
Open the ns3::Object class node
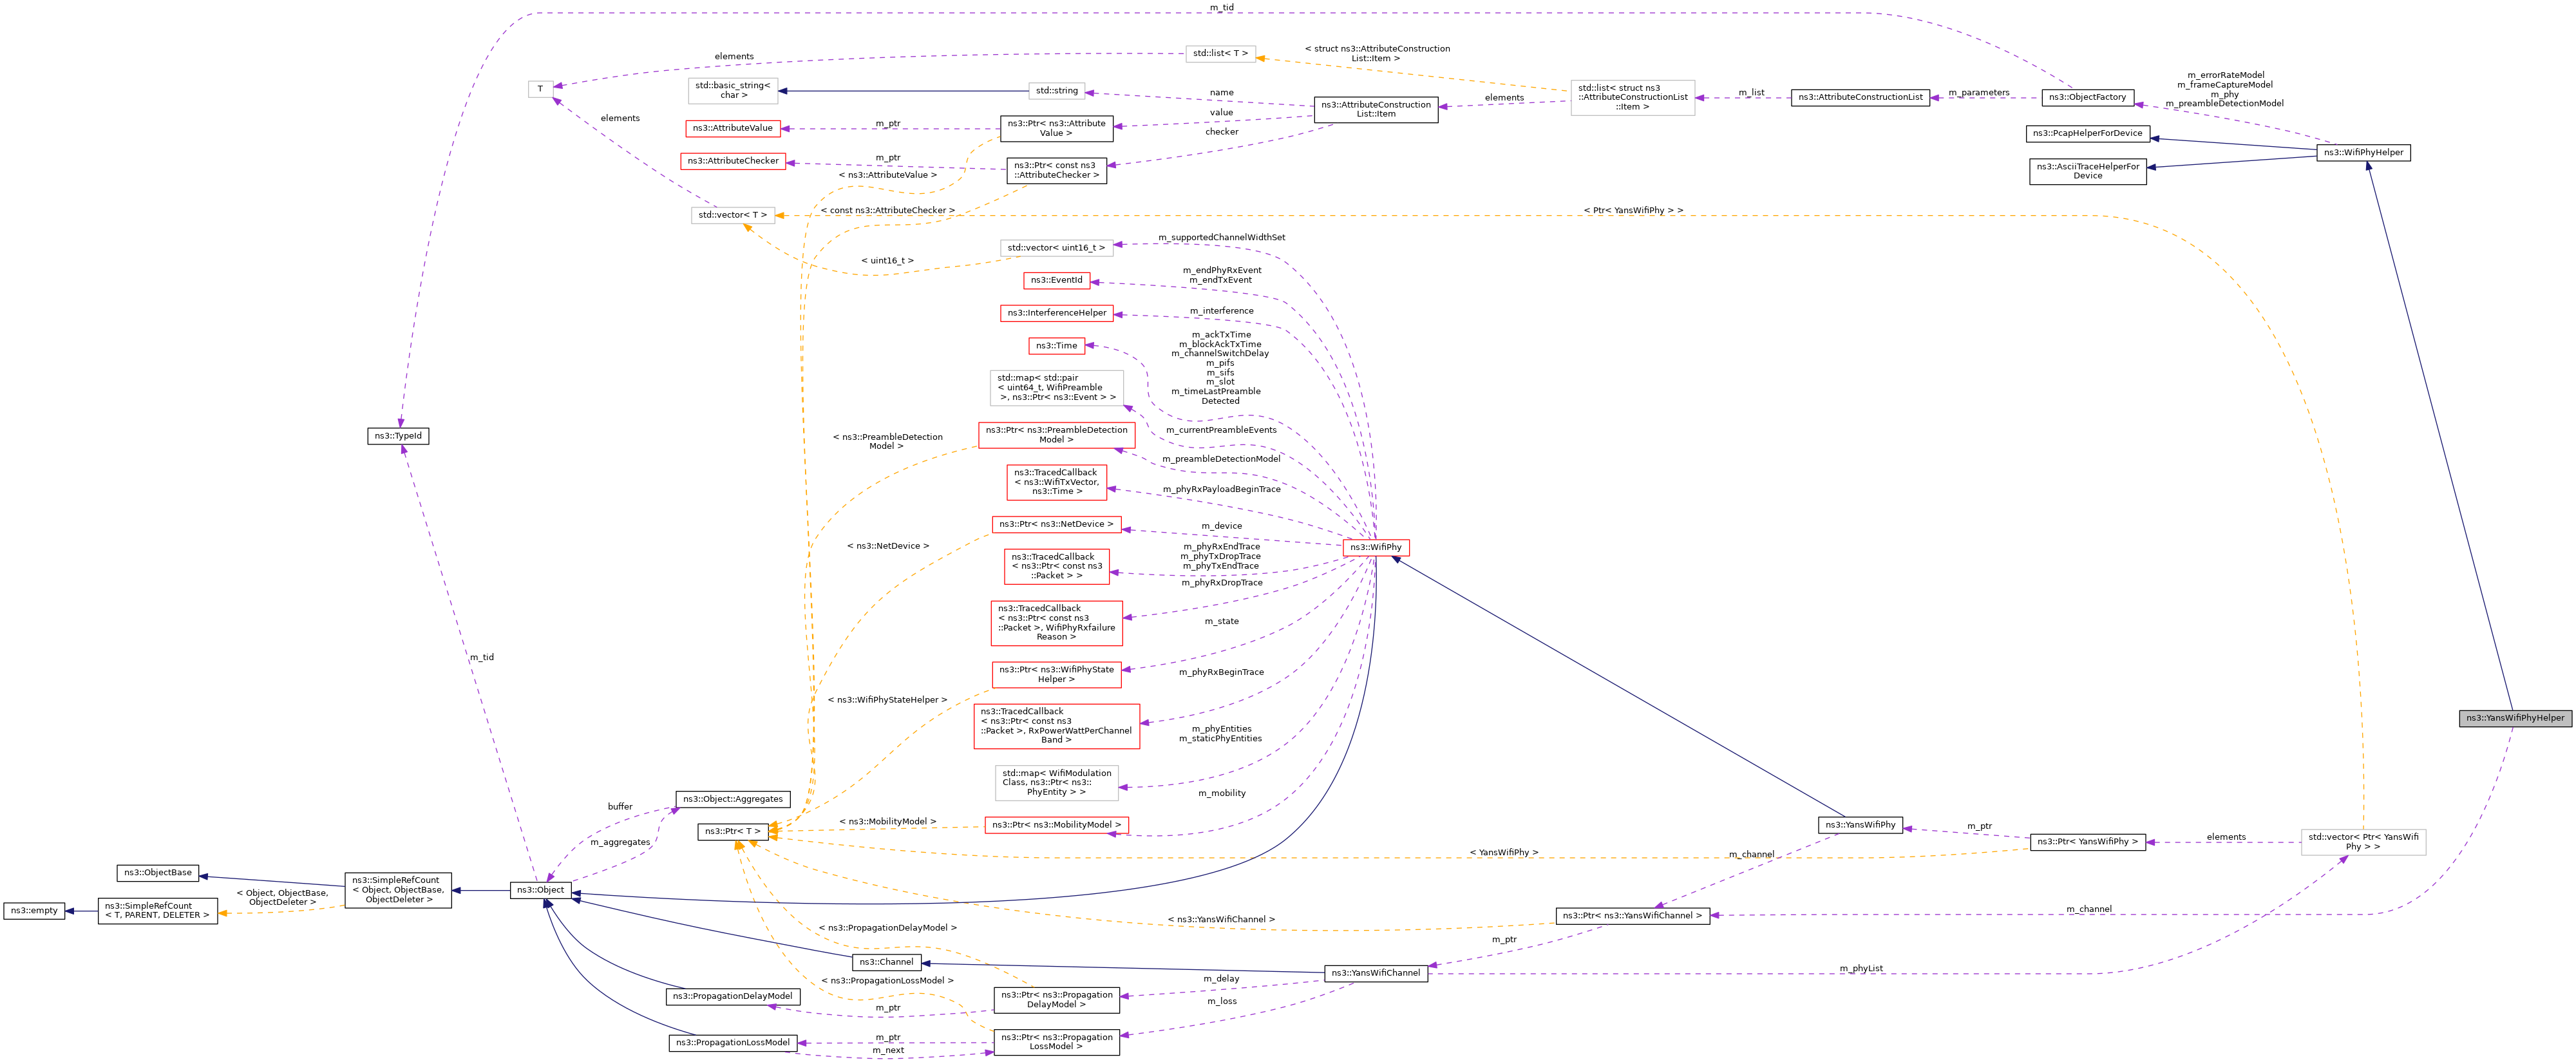tap(540, 890)
